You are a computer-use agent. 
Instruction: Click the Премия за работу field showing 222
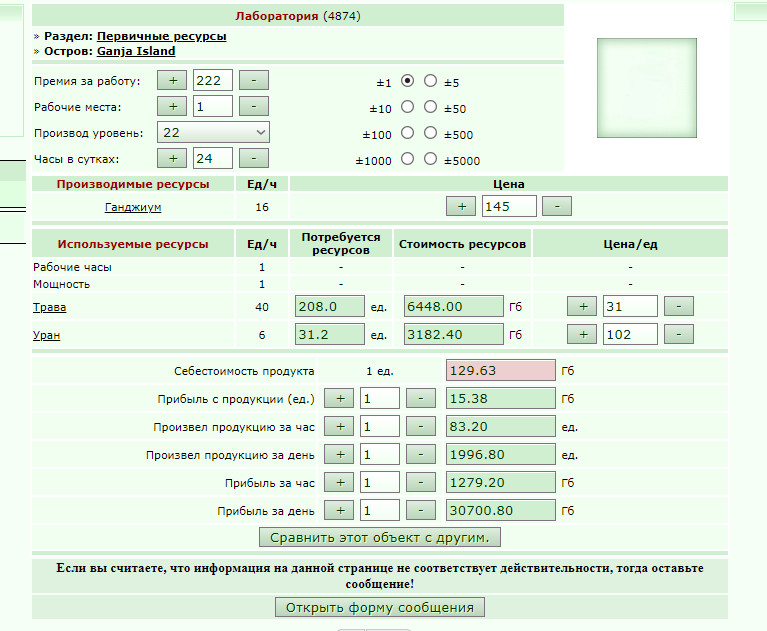coord(213,80)
